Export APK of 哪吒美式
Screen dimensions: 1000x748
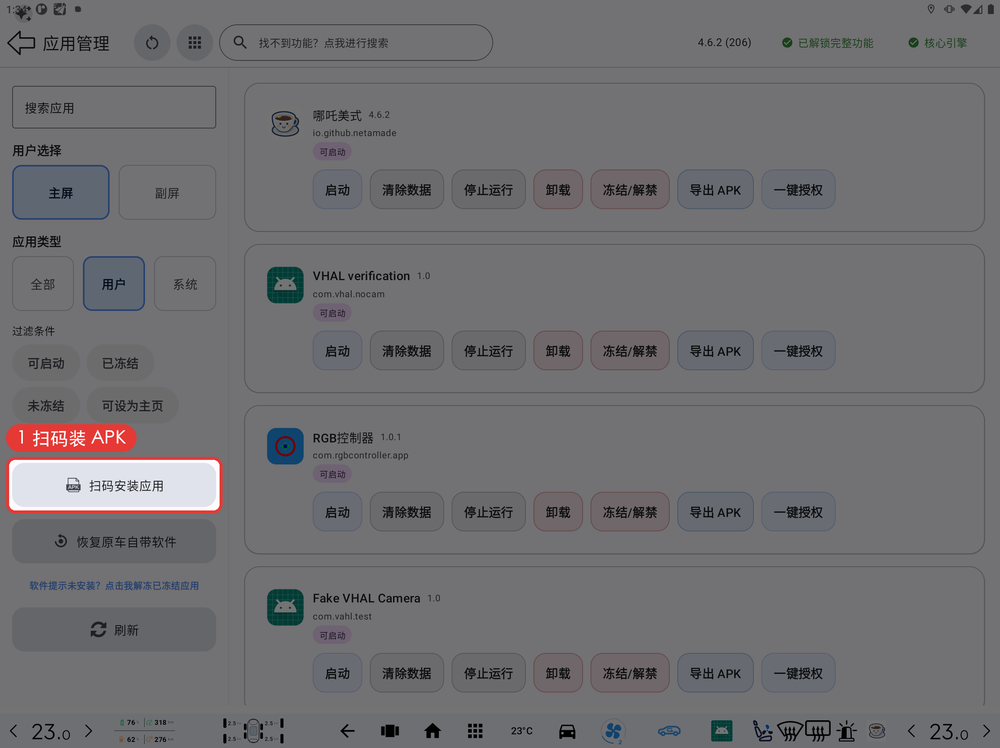[715, 189]
